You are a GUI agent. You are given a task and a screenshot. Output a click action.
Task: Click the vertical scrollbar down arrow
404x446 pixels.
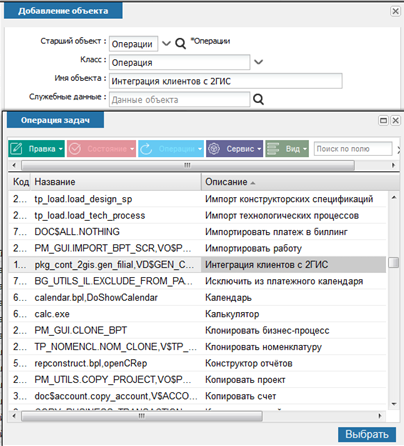(394, 404)
